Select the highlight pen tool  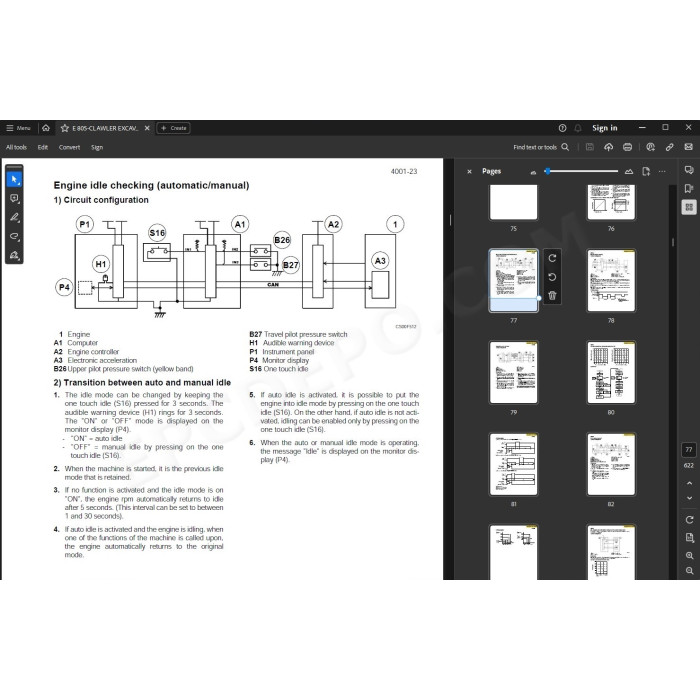(14, 217)
